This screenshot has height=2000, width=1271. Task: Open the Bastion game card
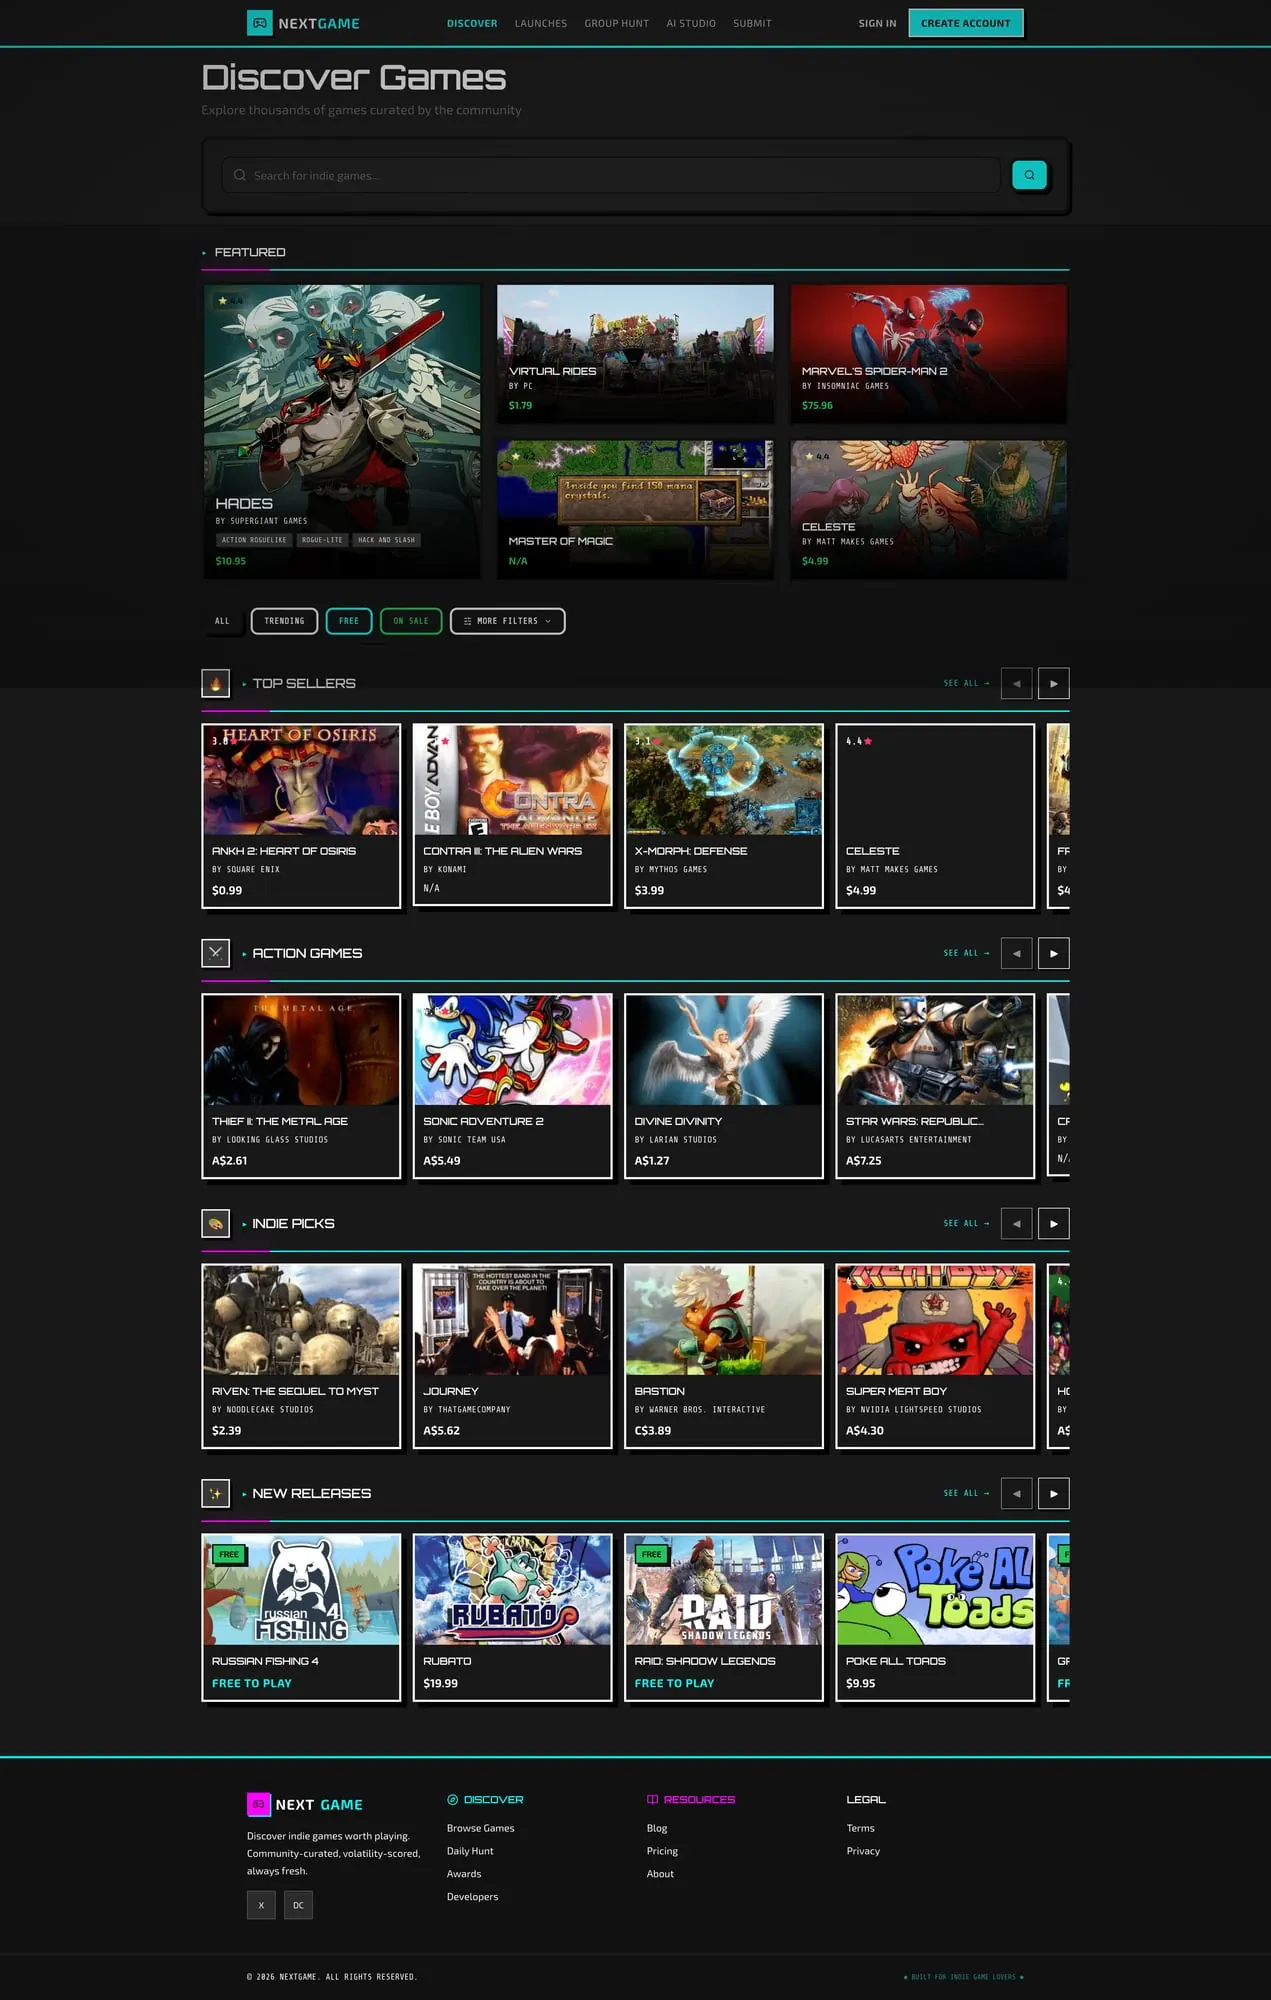[x=724, y=1356]
